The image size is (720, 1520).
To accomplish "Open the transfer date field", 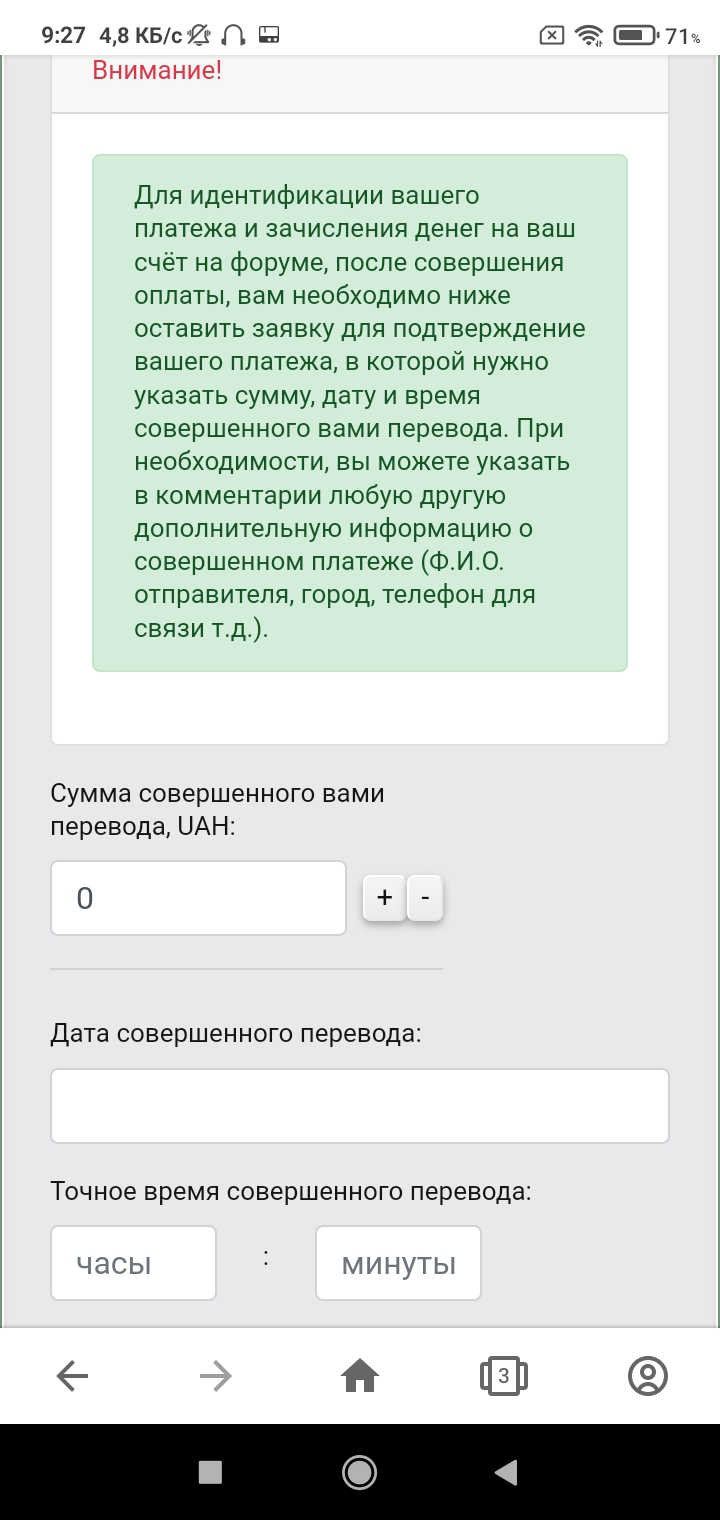I will pos(359,1106).
